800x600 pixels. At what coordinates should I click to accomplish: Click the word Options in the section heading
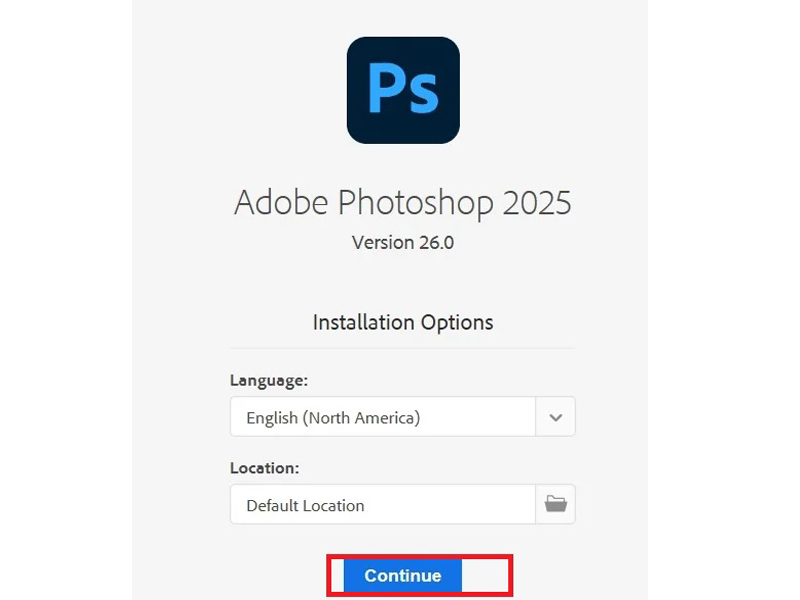(x=457, y=322)
